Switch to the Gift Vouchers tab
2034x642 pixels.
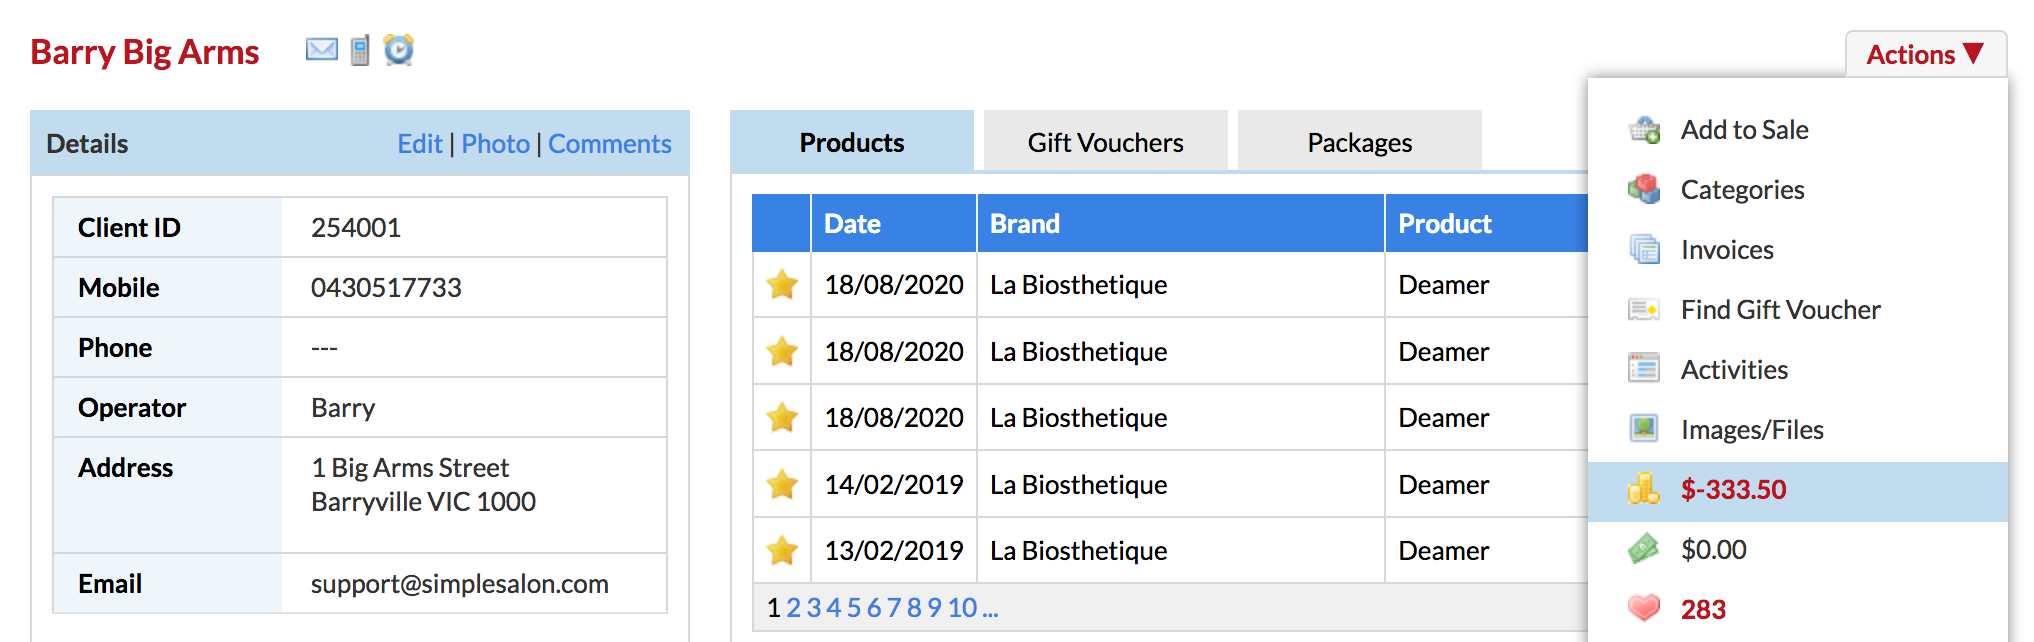pyautogui.click(x=1106, y=142)
